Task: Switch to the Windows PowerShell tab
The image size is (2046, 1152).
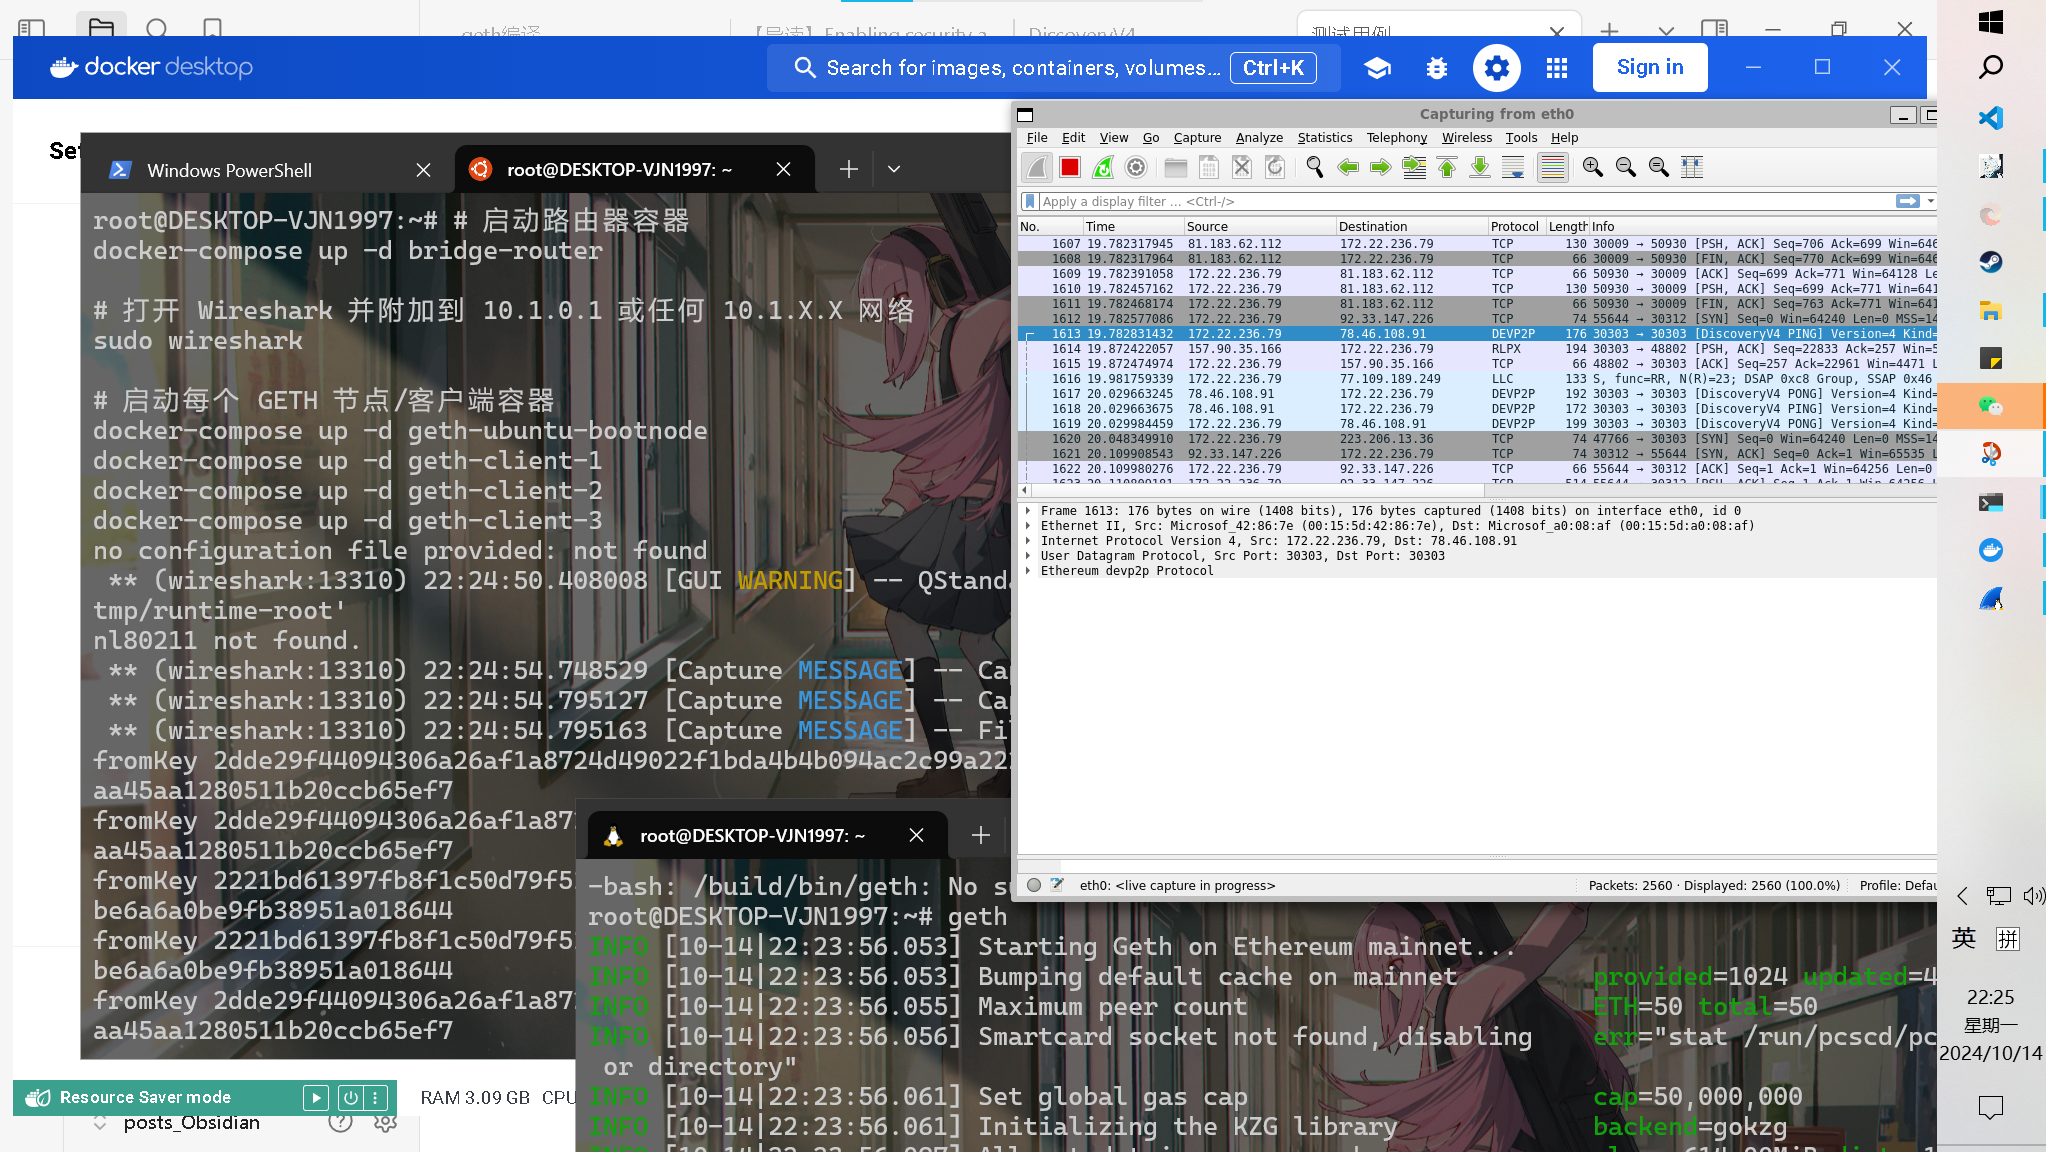Action: click(230, 170)
